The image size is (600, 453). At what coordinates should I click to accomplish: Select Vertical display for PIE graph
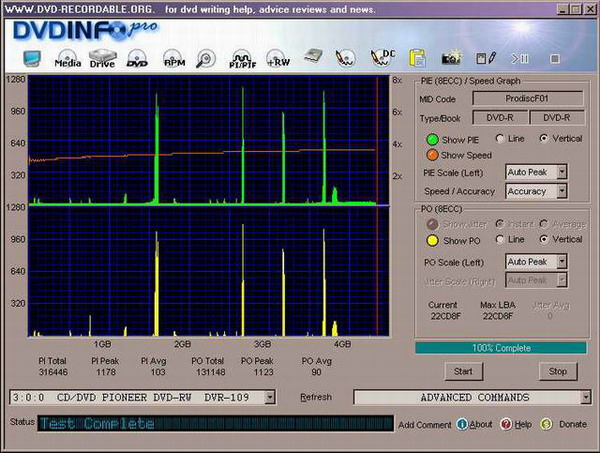point(543,139)
